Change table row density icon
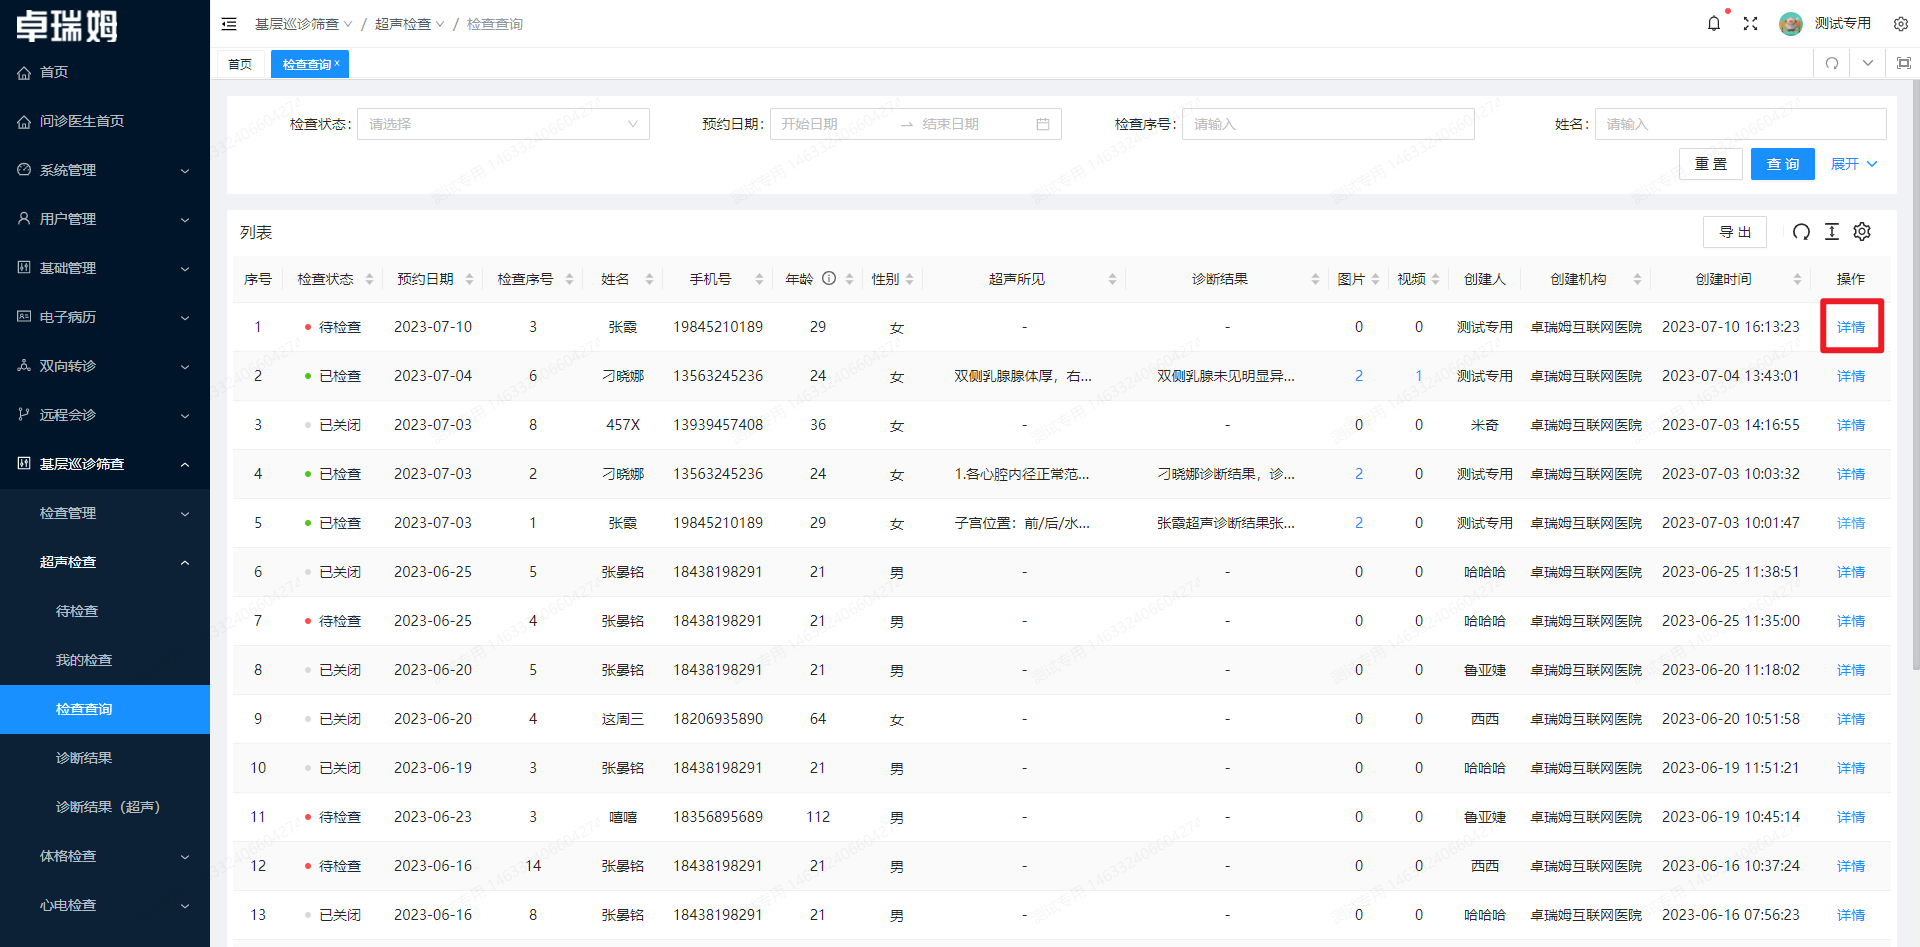The width and height of the screenshot is (1920, 947). (1832, 232)
